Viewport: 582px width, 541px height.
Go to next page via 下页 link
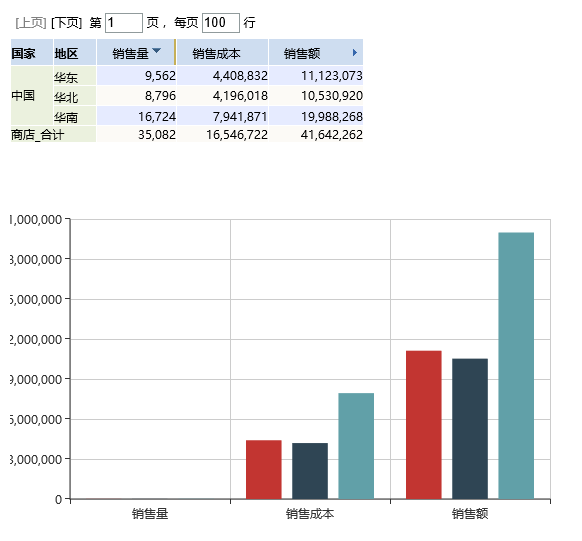[x=66, y=23]
